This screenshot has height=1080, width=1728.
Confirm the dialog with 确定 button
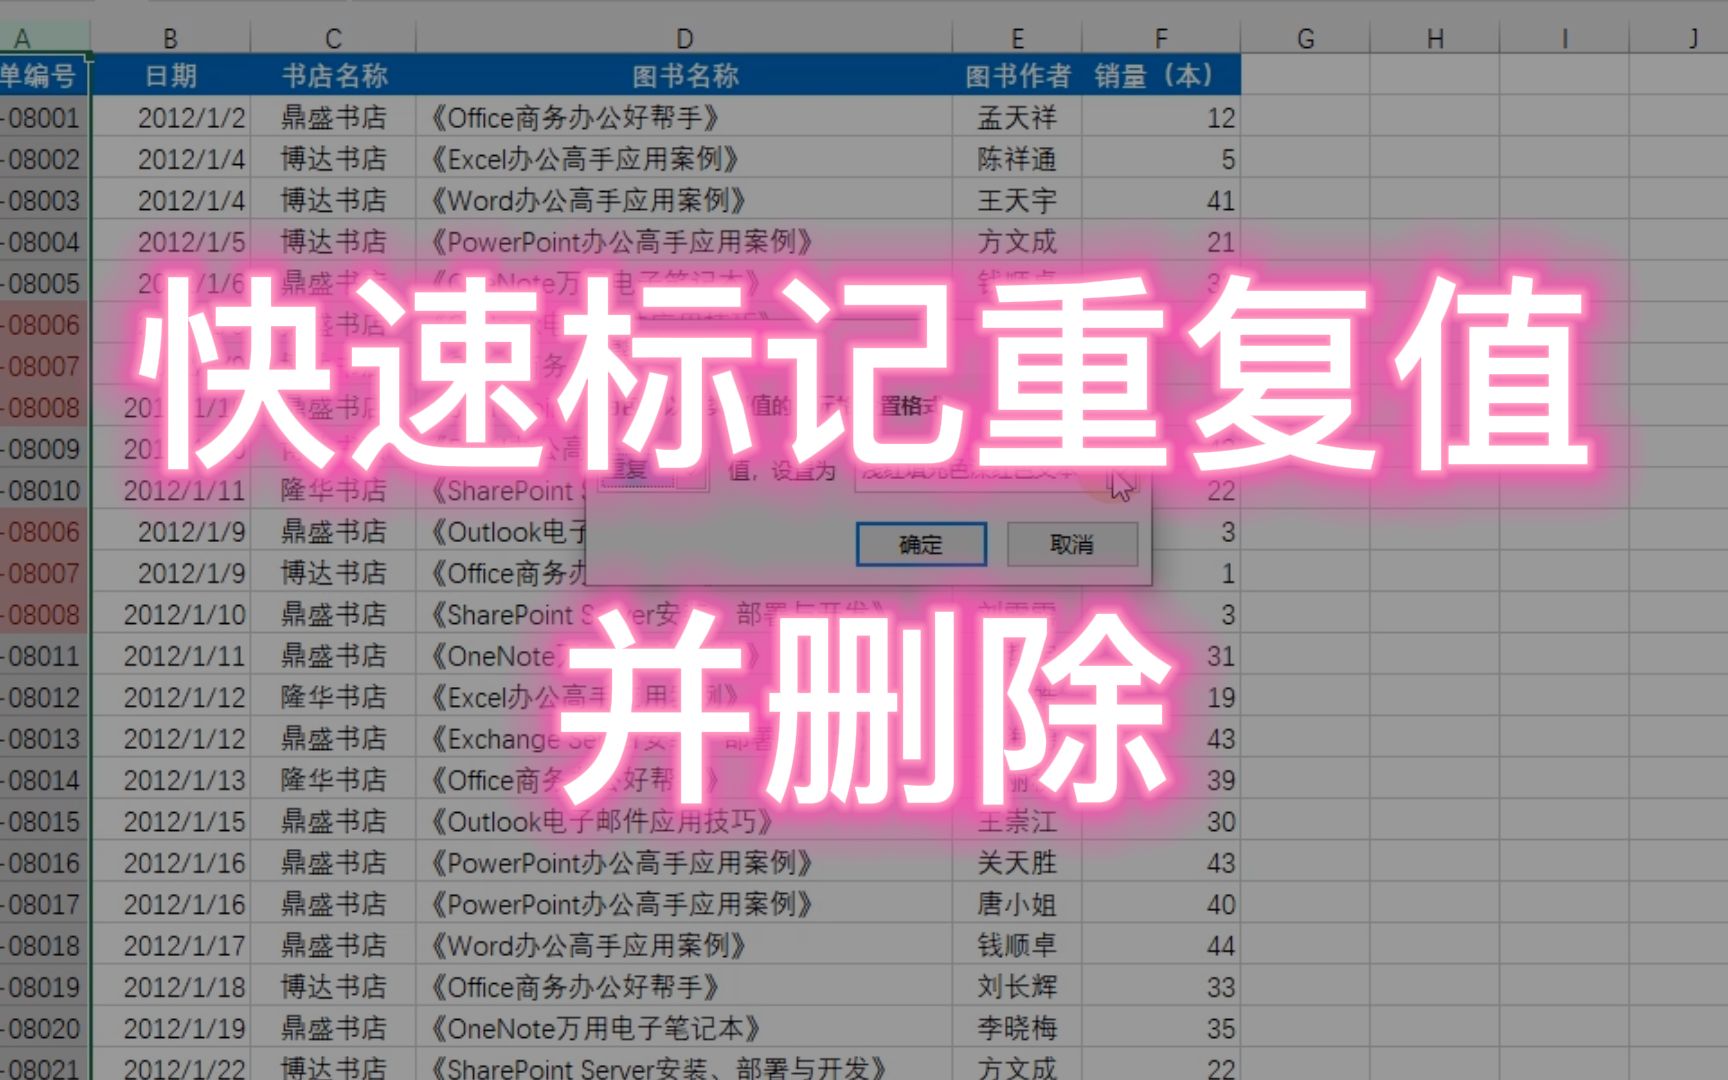point(921,544)
